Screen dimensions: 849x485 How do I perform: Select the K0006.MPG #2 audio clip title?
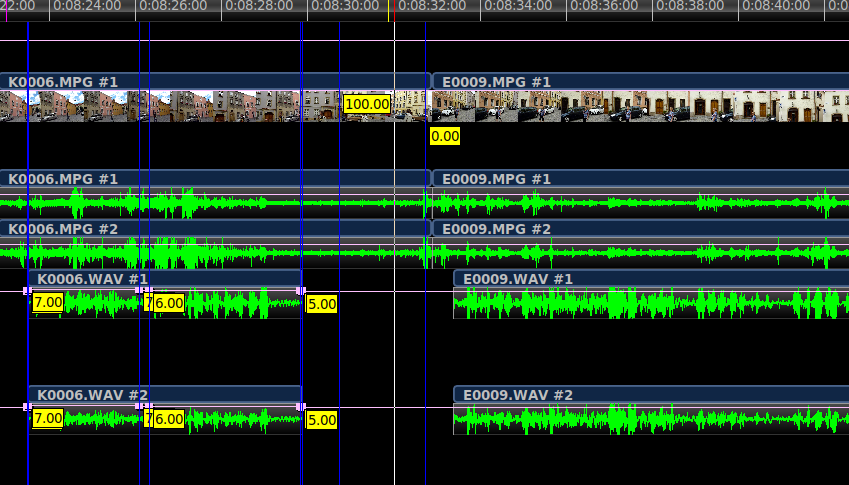point(63,229)
